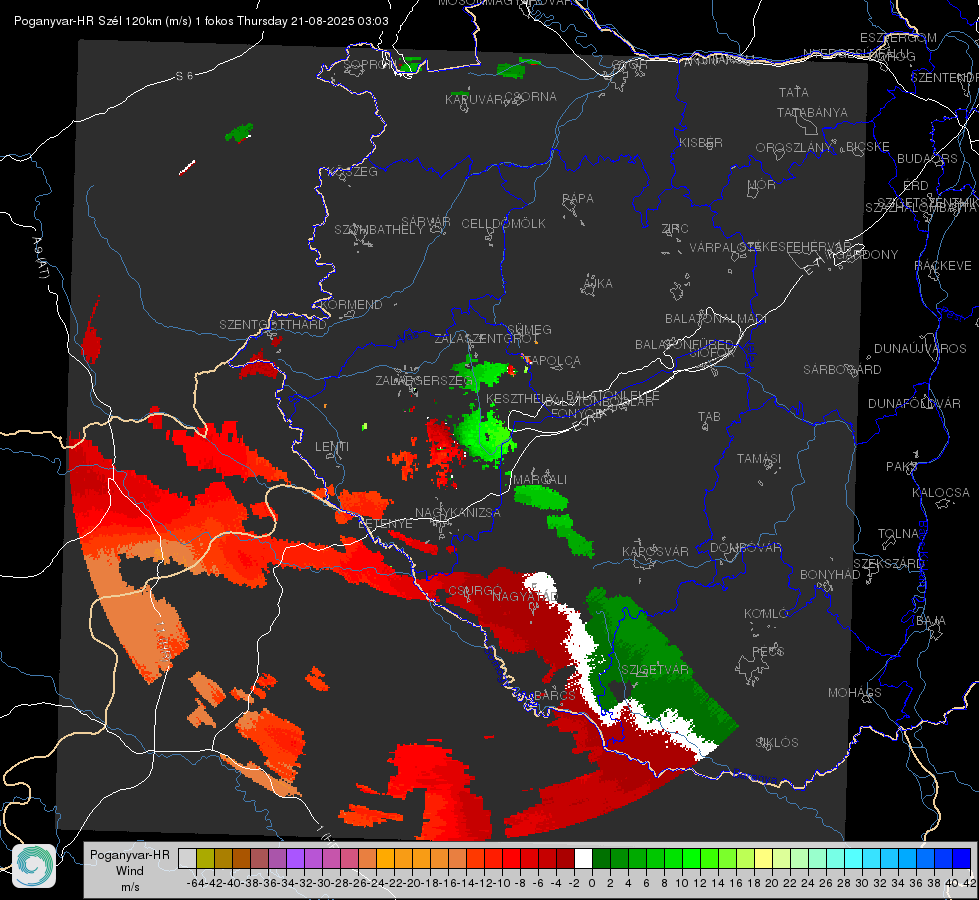Image resolution: width=979 pixels, height=900 pixels.
Task: Click the ZALAEGERSZEG city label
Action: pos(423,380)
